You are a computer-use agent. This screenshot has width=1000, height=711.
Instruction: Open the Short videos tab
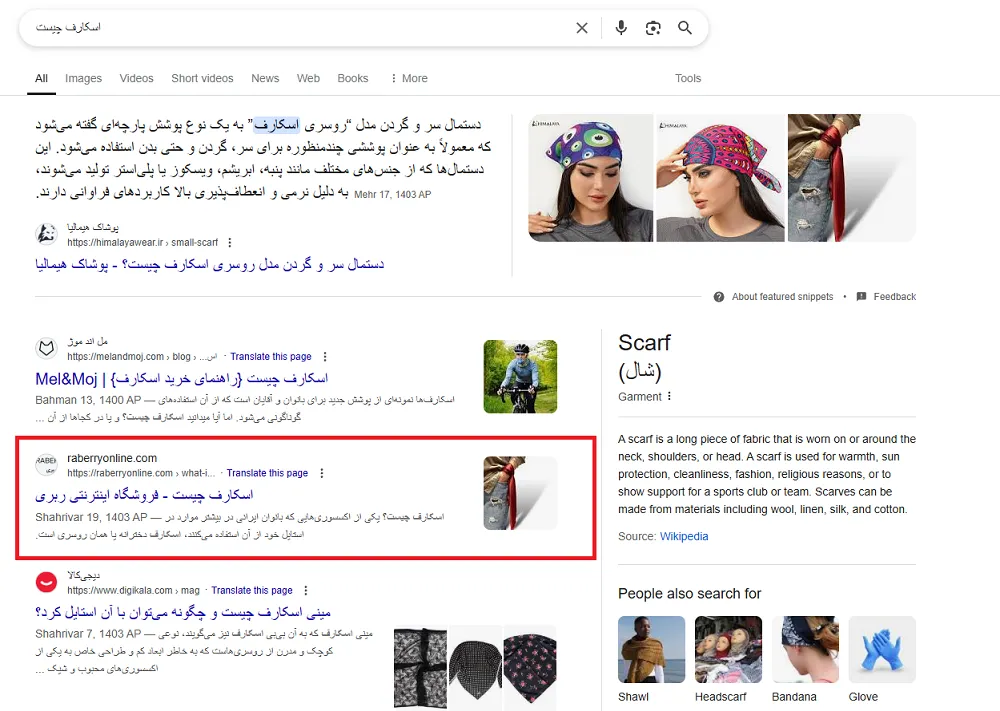(202, 78)
